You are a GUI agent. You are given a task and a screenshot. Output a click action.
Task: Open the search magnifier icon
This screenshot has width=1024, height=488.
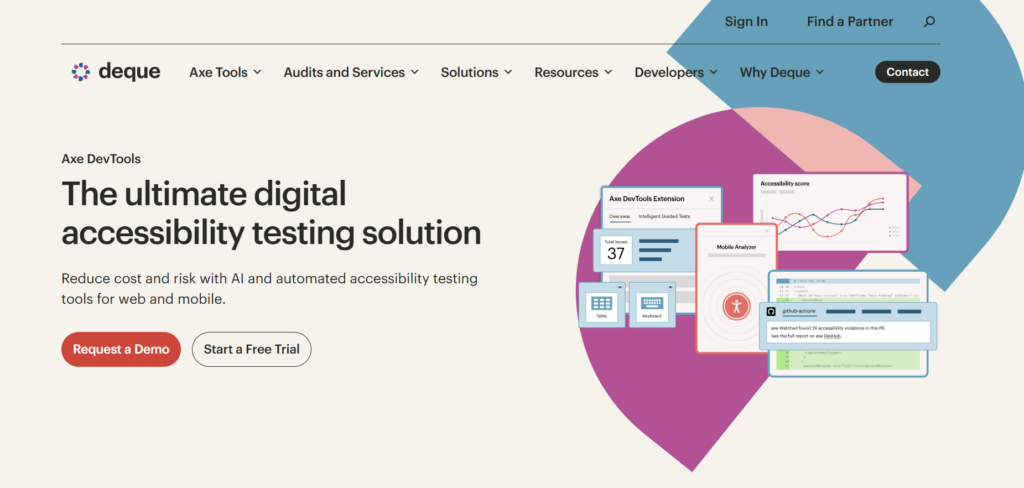pos(929,22)
